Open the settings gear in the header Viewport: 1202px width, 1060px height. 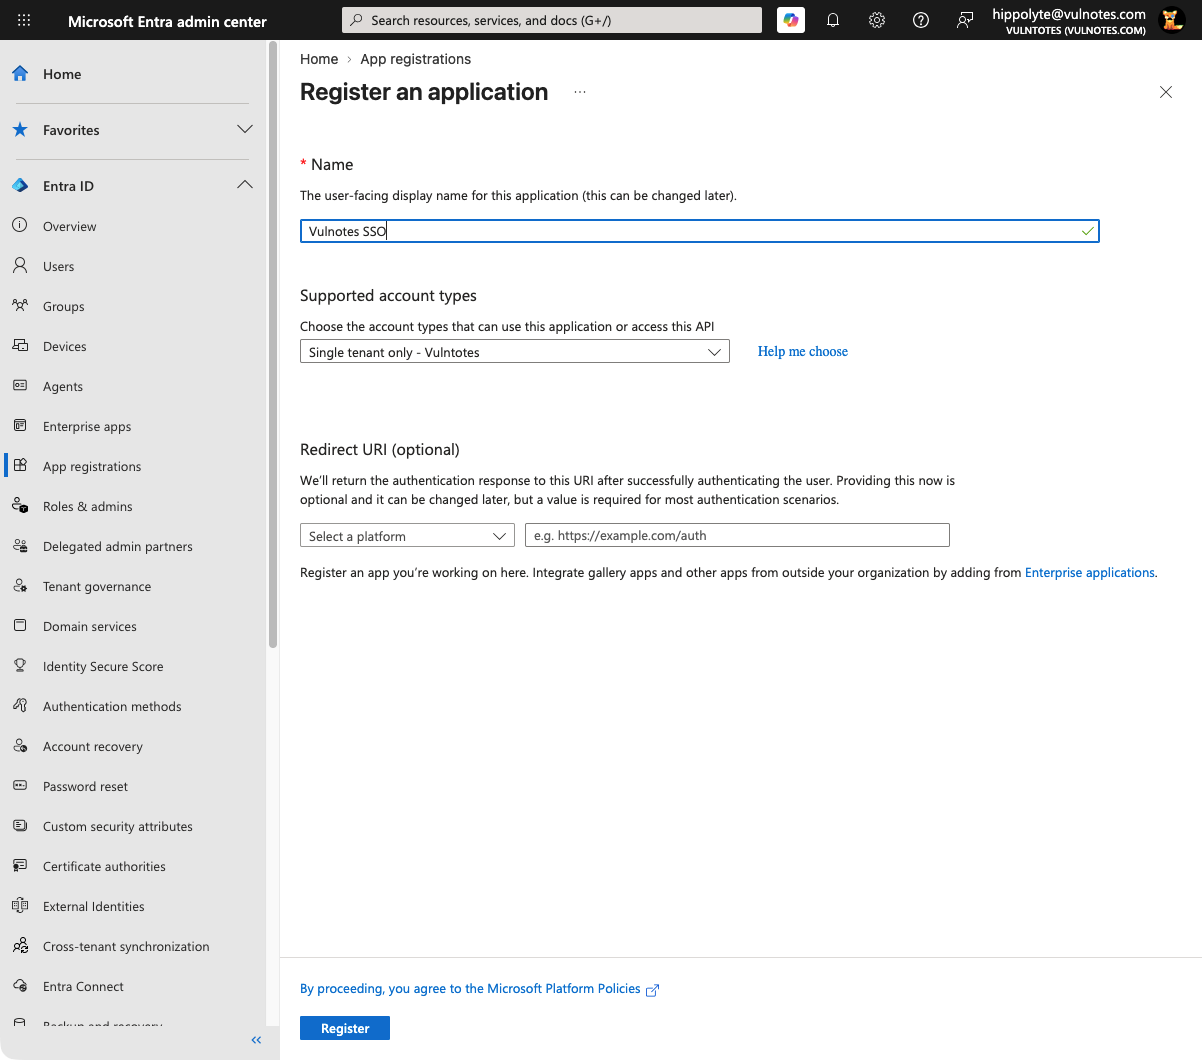coord(877,20)
